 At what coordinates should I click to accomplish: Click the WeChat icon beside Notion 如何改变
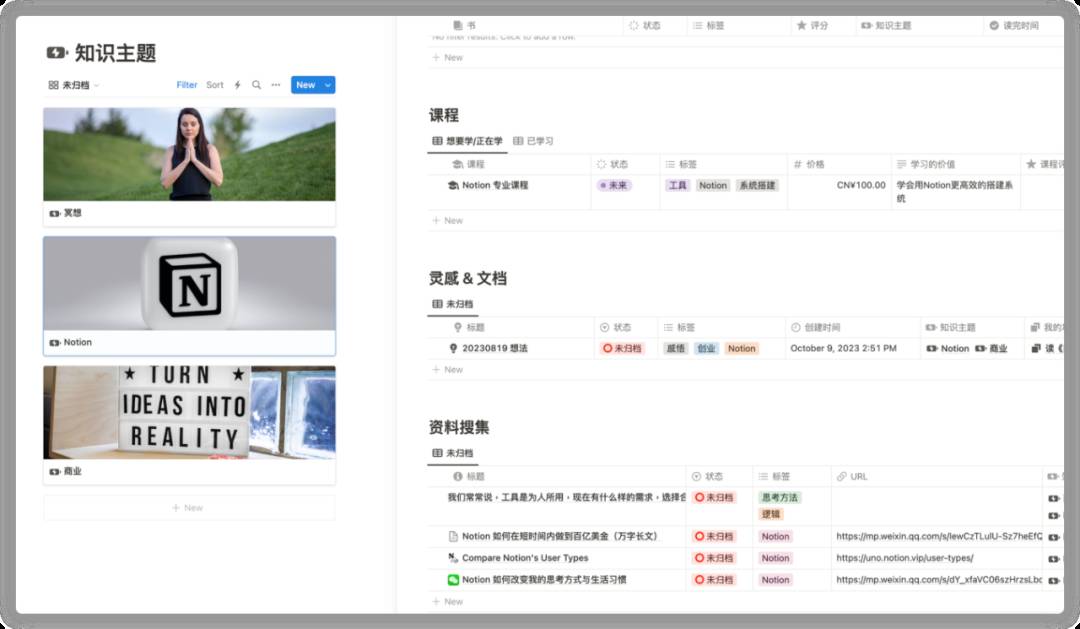point(453,580)
